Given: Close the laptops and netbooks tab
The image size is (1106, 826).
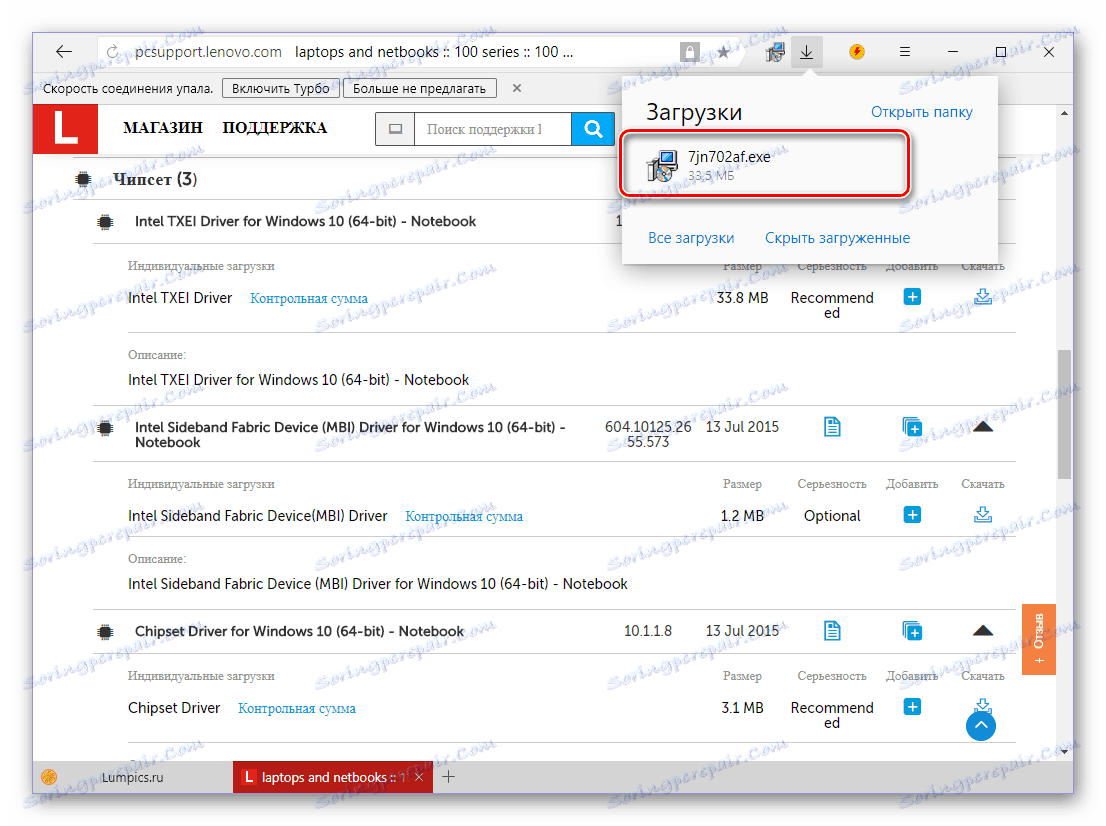Looking at the screenshot, I should tap(419, 777).
